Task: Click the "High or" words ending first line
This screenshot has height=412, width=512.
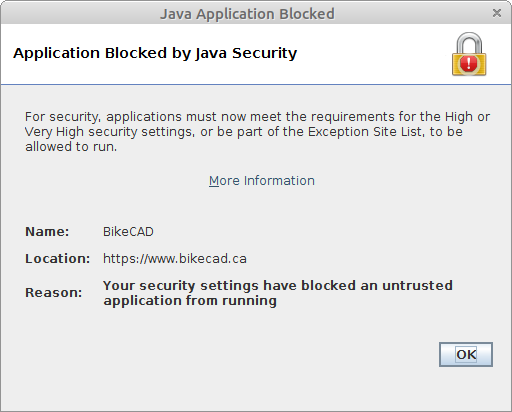Action: click(x=467, y=117)
